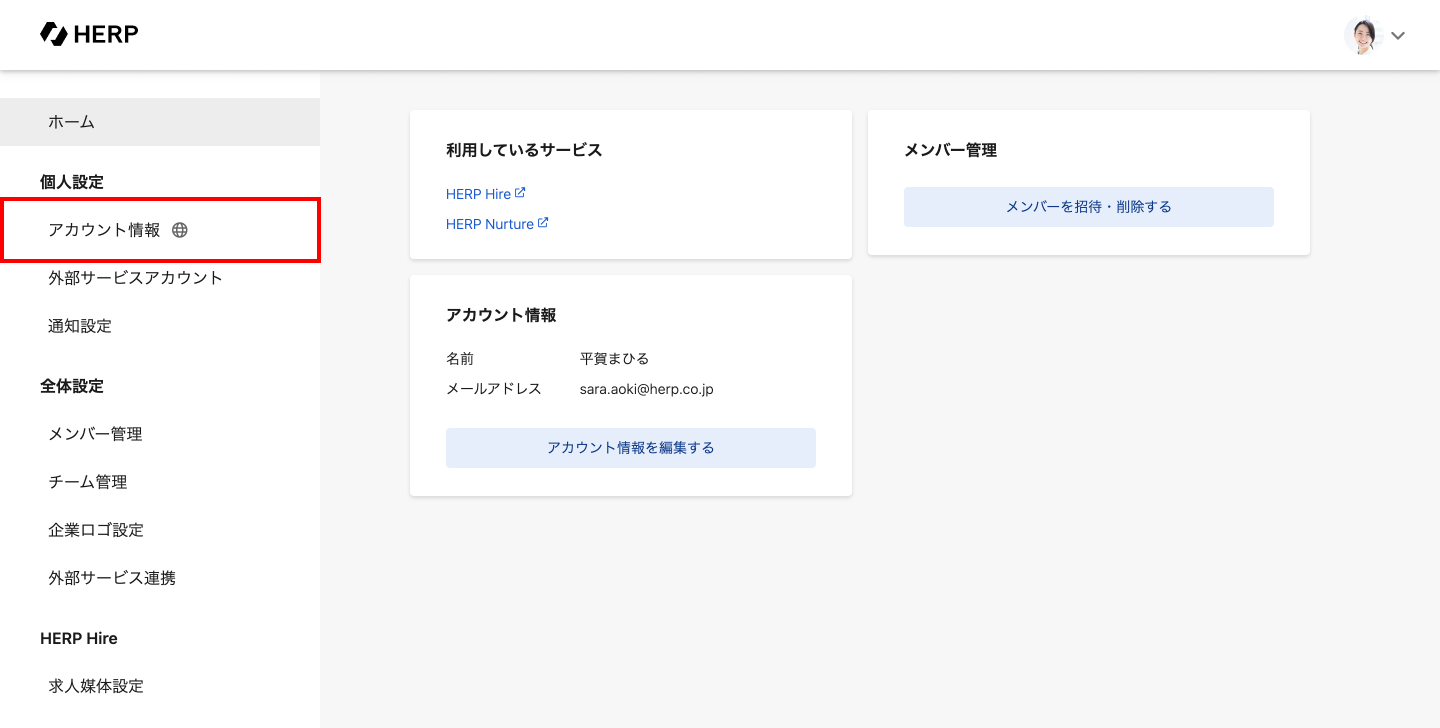Open チーム管理 sidebar item
This screenshot has width=1440, height=728.
[x=88, y=482]
